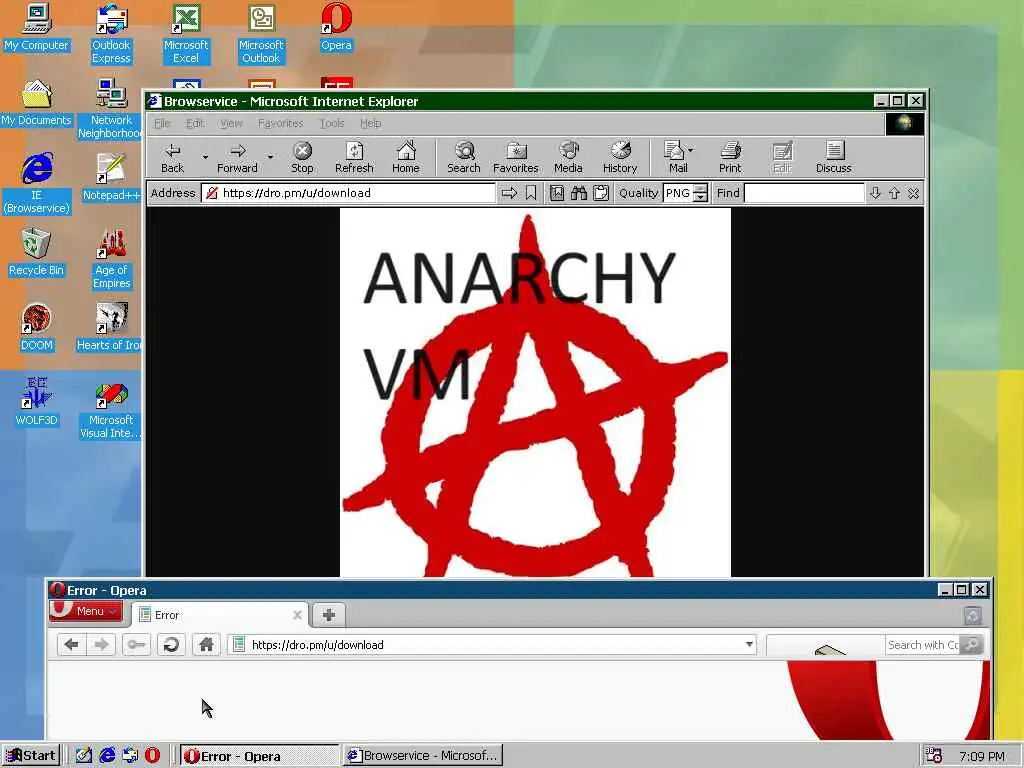Open Opera address bar dropdown arrow
The height and width of the screenshot is (768, 1024).
click(x=749, y=645)
